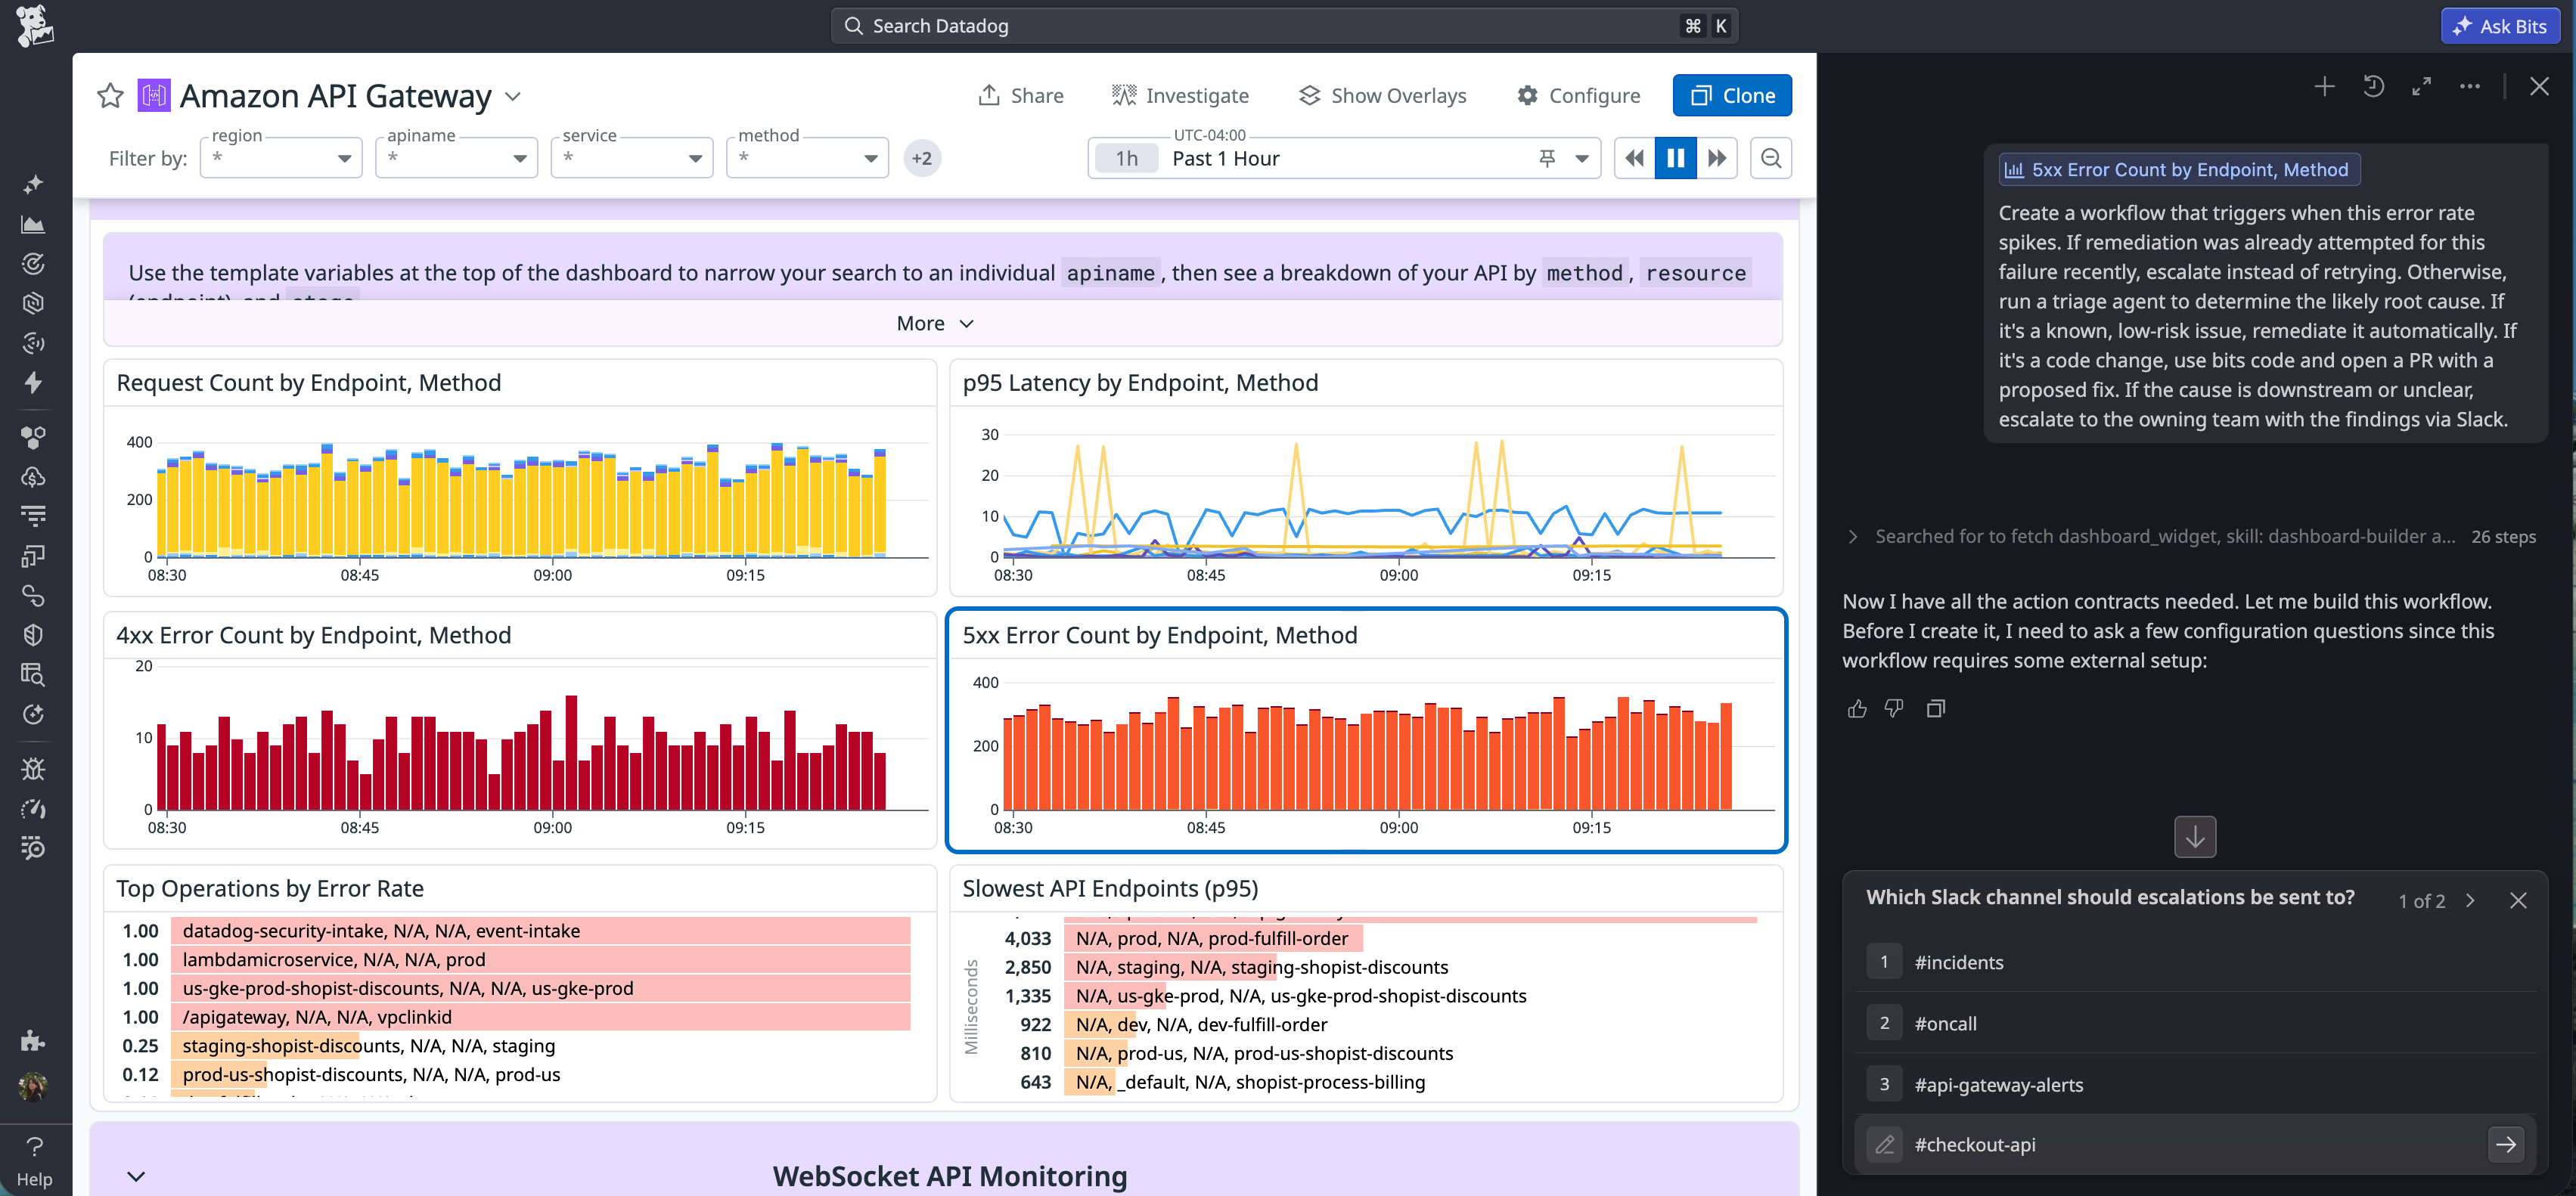2576x1196 pixels.
Task: Open the area chart dashboards sidebar icon
Action: [x=33, y=224]
